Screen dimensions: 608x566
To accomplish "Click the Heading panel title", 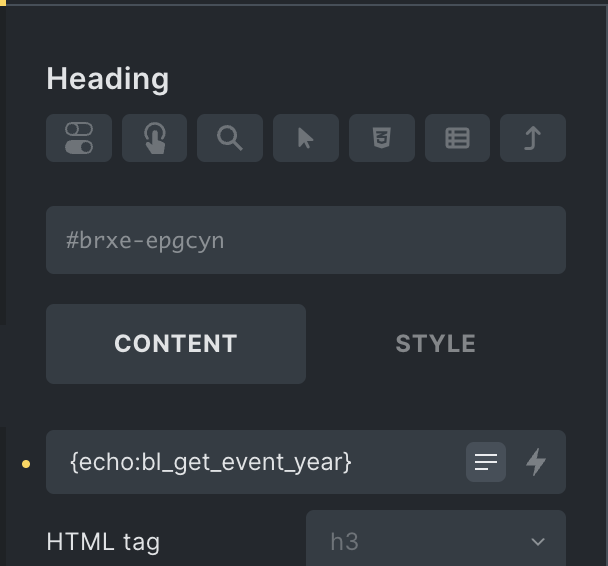I will click(x=108, y=79).
